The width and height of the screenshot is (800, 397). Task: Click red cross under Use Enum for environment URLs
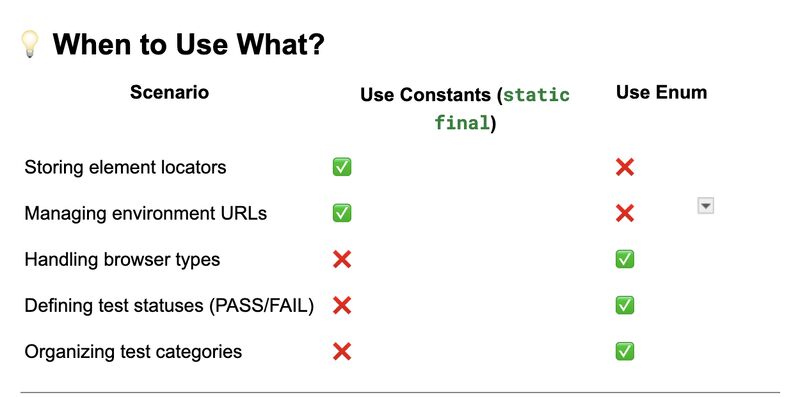[x=624, y=213]
